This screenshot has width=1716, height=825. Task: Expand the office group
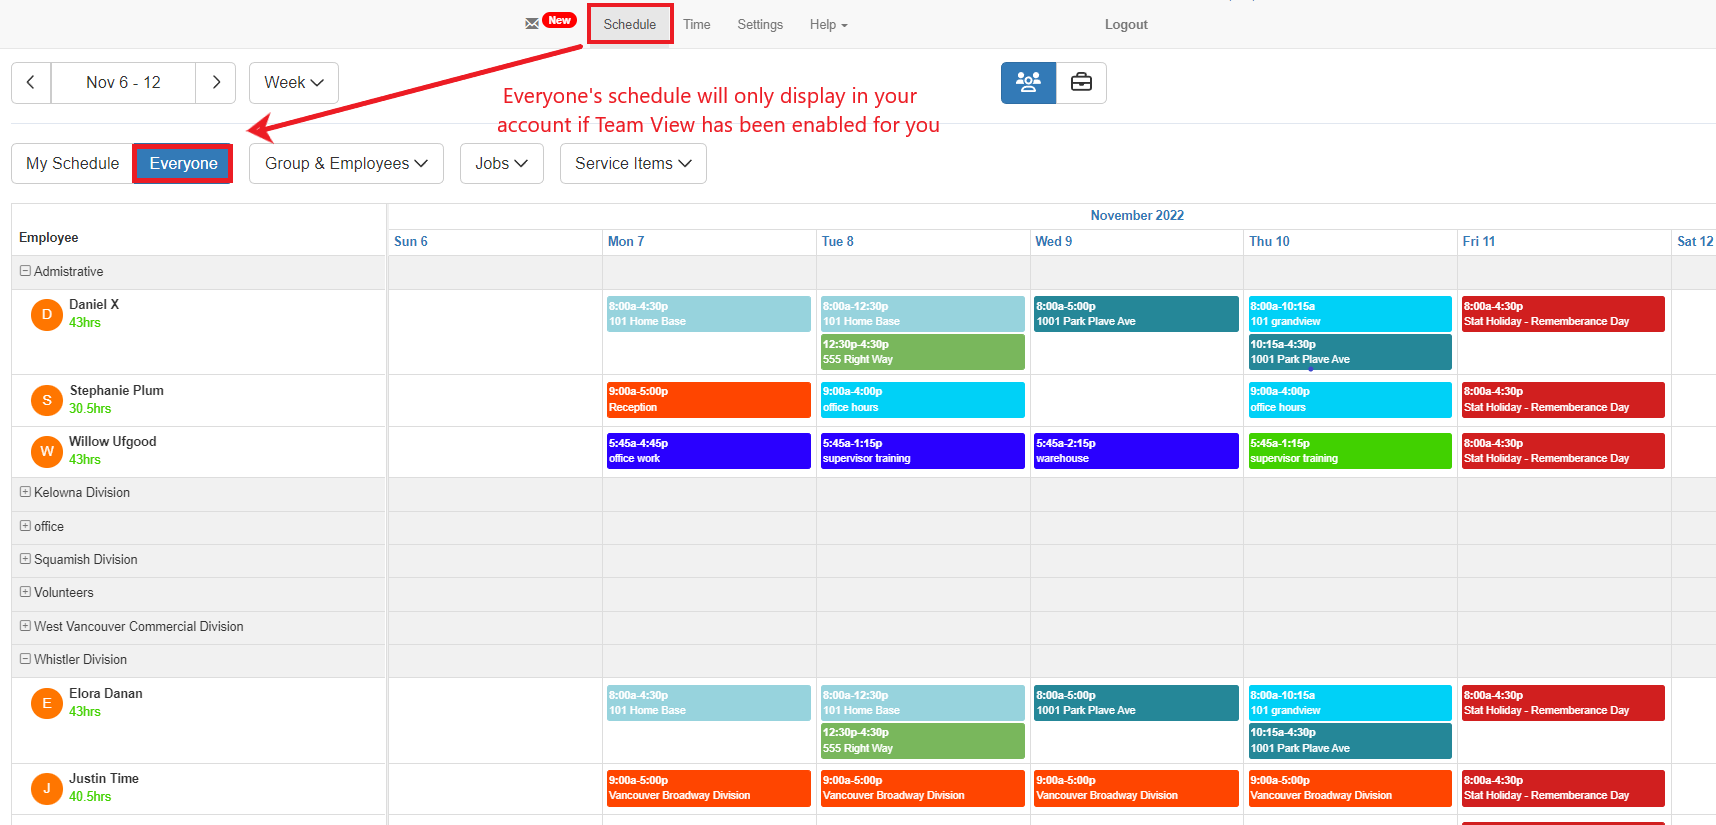pyautogui.click(x=25, y=526)
